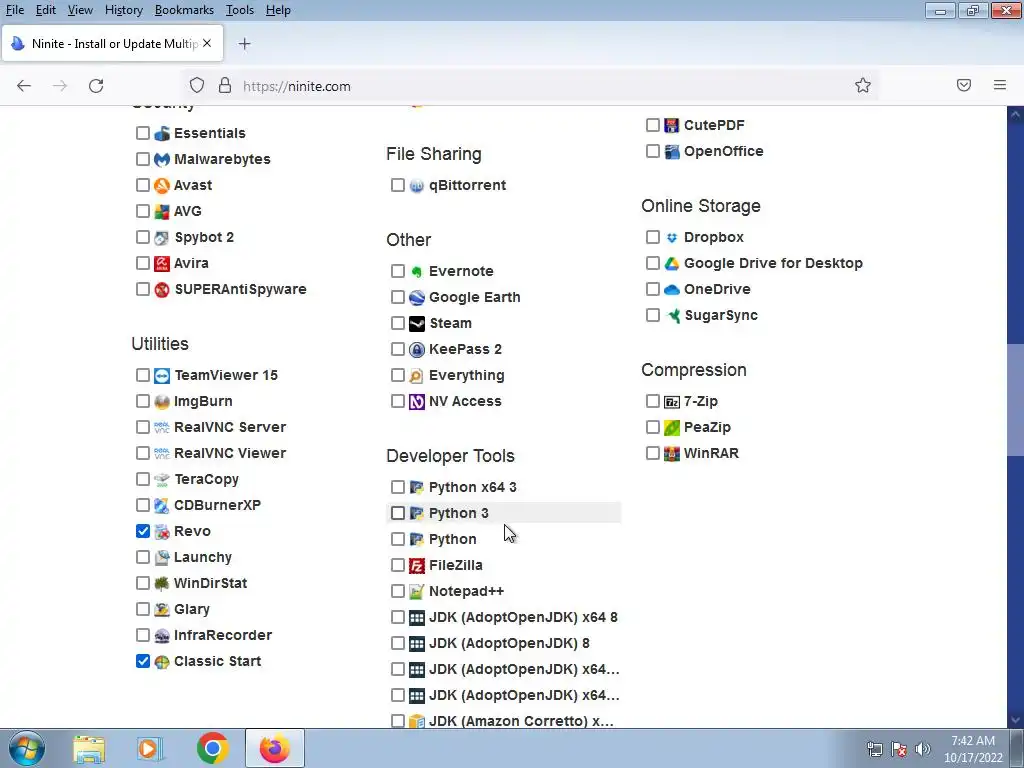Check the OpenOffice checkbox

click(652, 151)
